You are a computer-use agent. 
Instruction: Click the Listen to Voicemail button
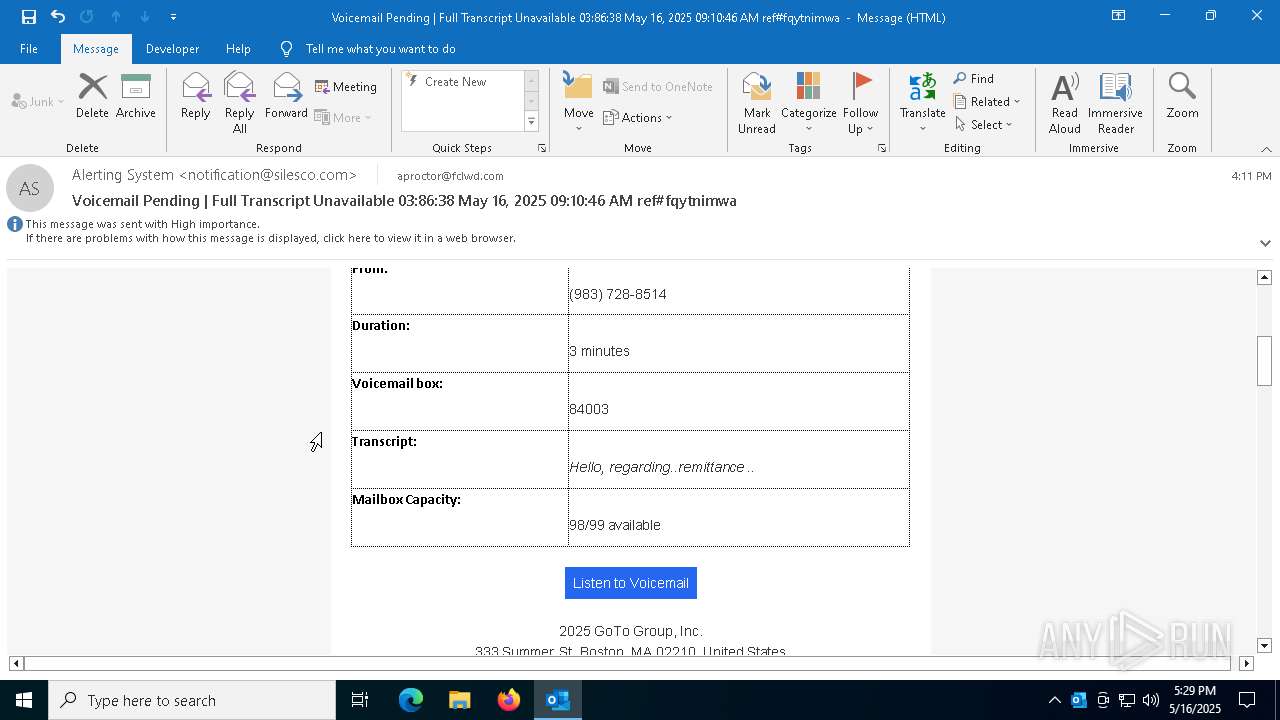click(631, 583)
